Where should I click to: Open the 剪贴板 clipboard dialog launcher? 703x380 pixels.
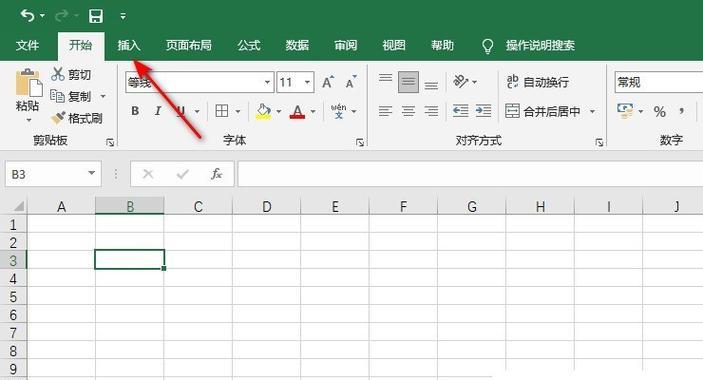point(110,142)
